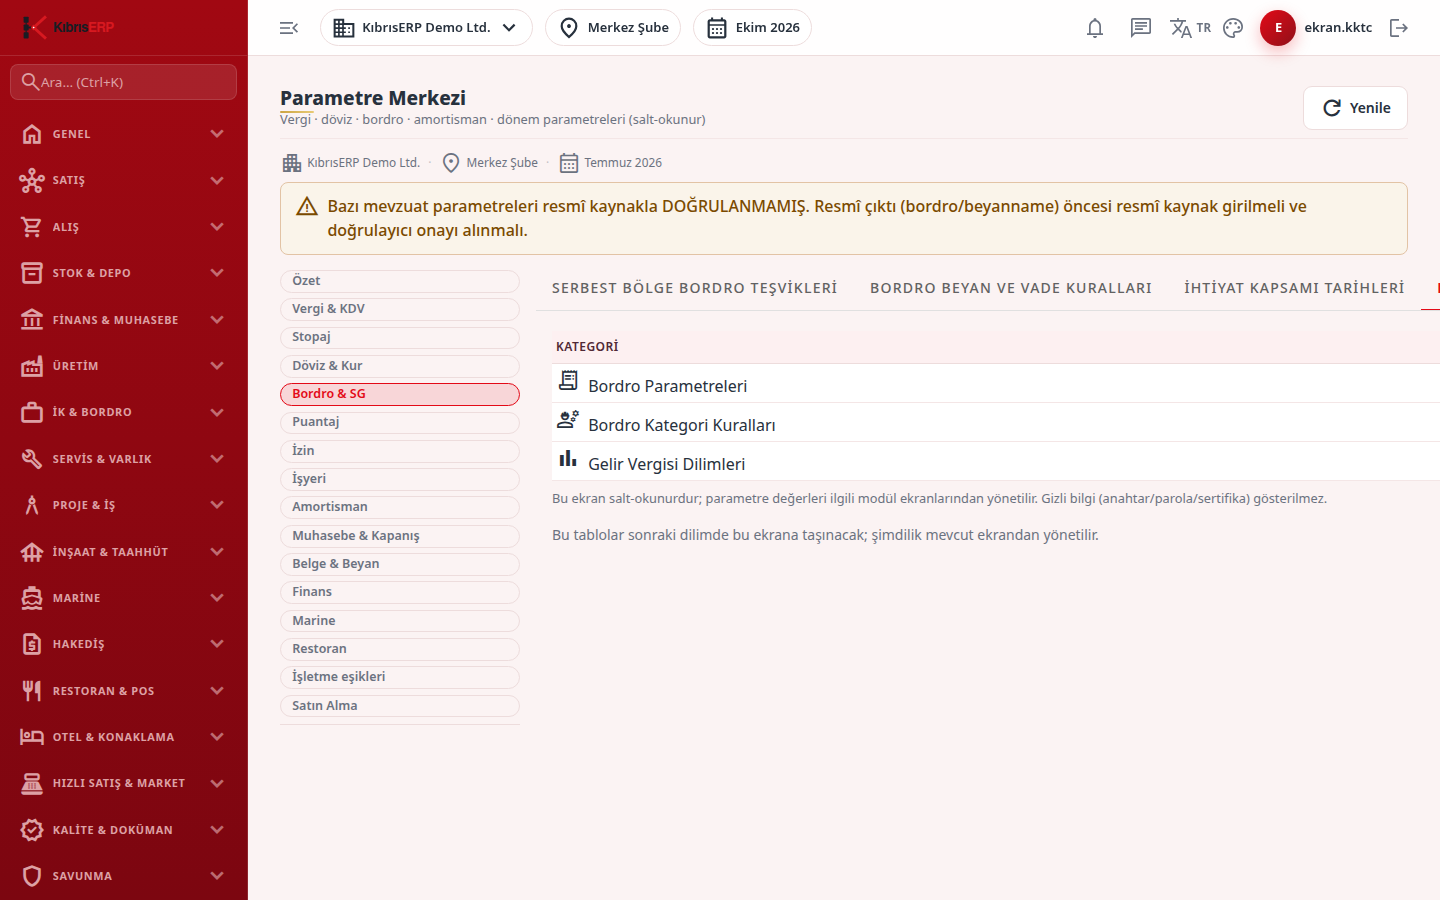Collapse the sidebar with the menu icon

coord(289,28)
